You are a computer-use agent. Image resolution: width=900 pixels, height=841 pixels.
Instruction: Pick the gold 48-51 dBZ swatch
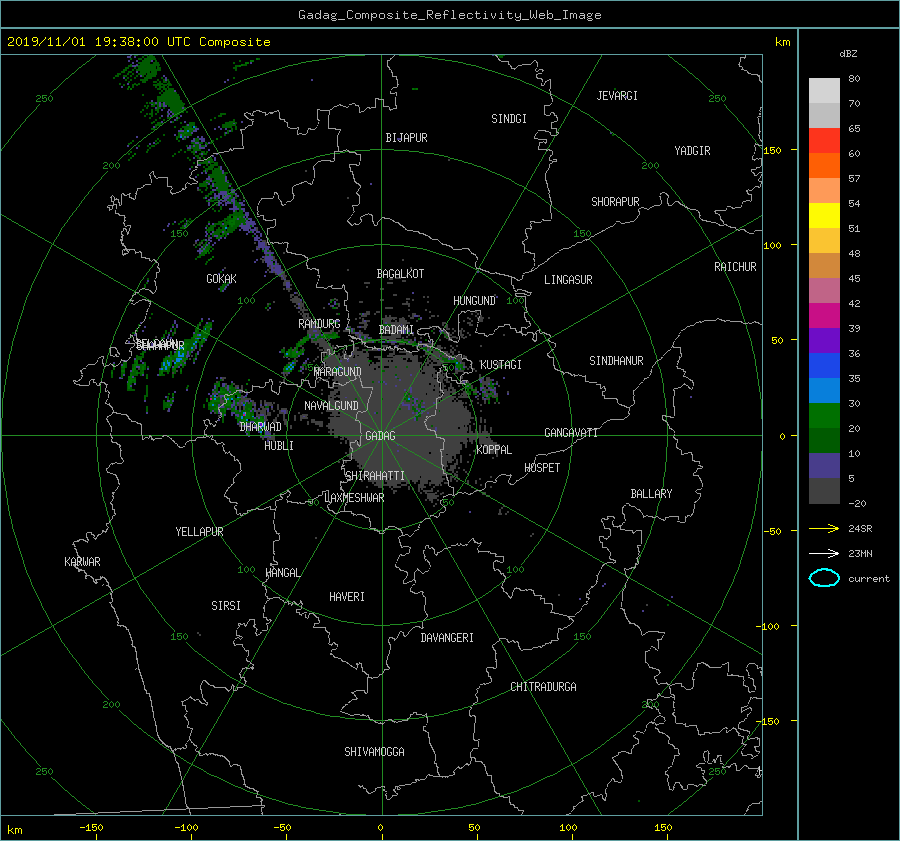[x=824, y=241]
